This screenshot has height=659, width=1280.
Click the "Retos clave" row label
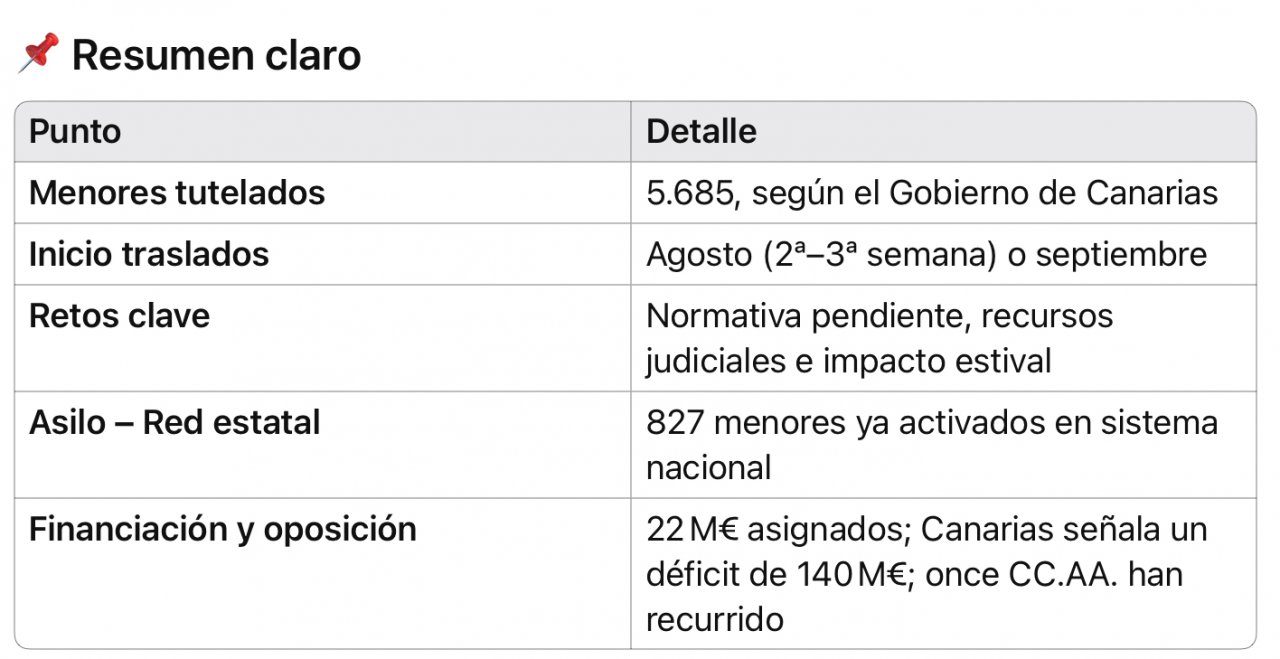pos(119,316)
